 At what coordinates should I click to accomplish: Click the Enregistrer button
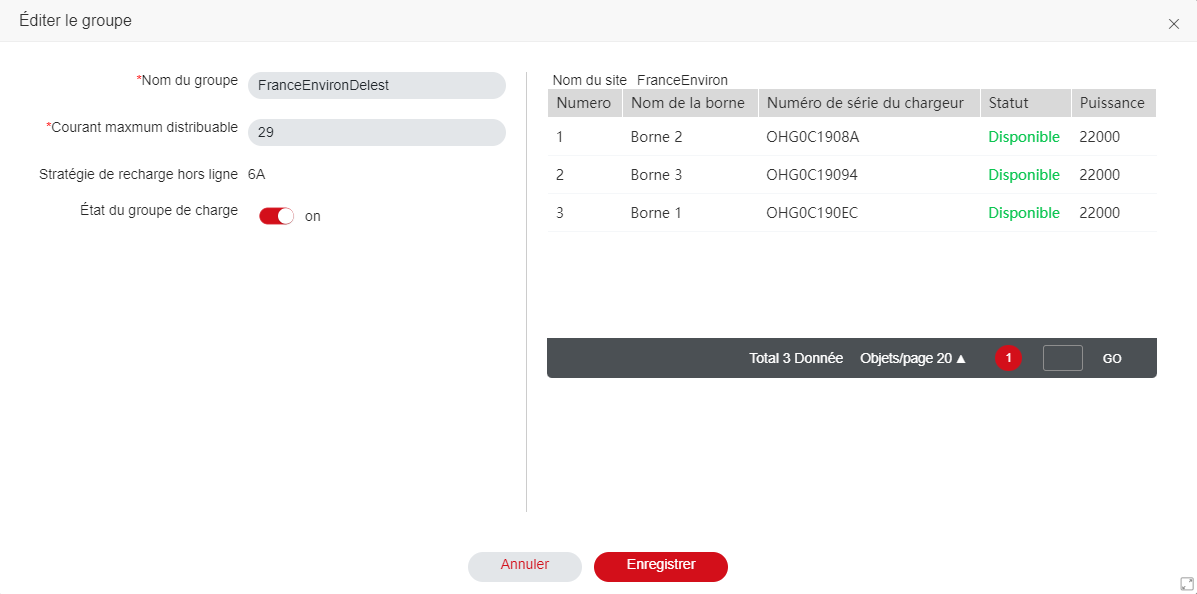click(660, 566)
